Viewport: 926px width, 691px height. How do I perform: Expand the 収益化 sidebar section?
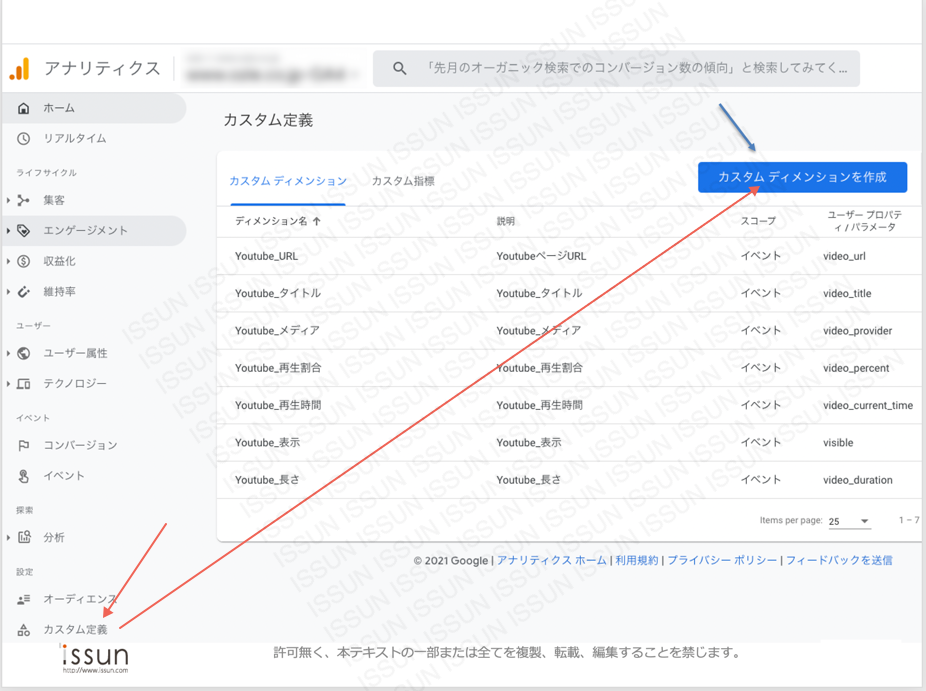click(x=8, y=261)
